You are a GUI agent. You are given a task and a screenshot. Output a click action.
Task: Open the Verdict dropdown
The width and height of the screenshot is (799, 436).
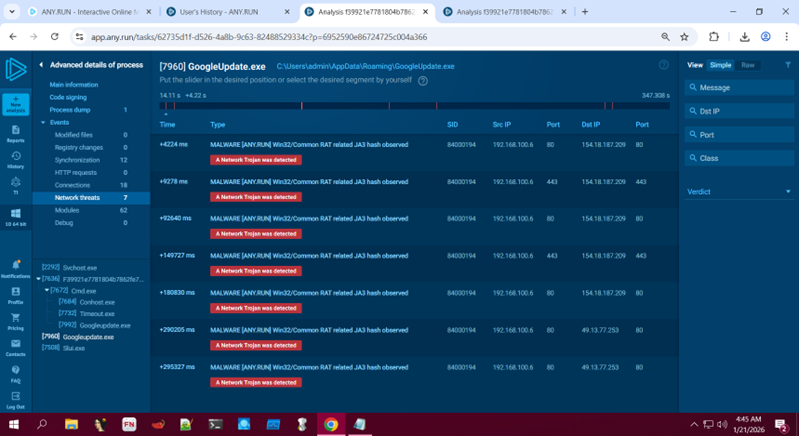[739, 192]
